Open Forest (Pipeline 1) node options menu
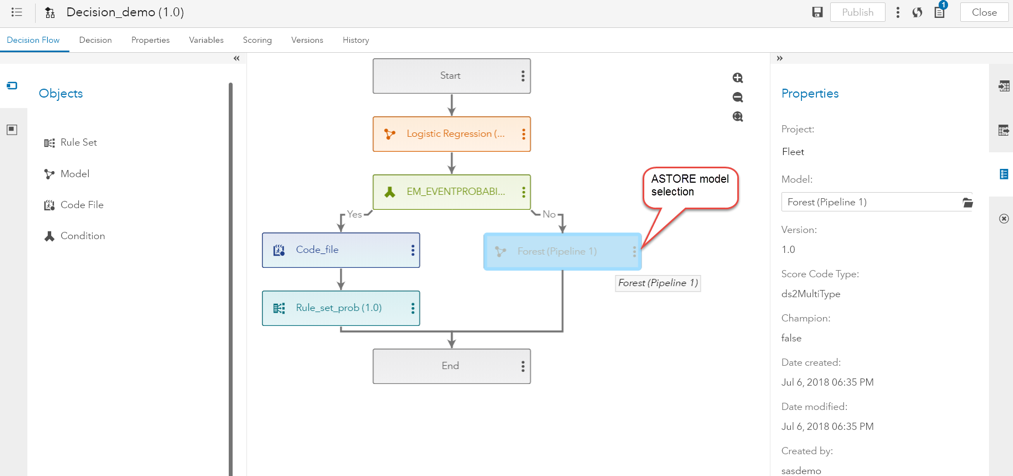Screen dimensions: 1013x476 pos(634,251)
